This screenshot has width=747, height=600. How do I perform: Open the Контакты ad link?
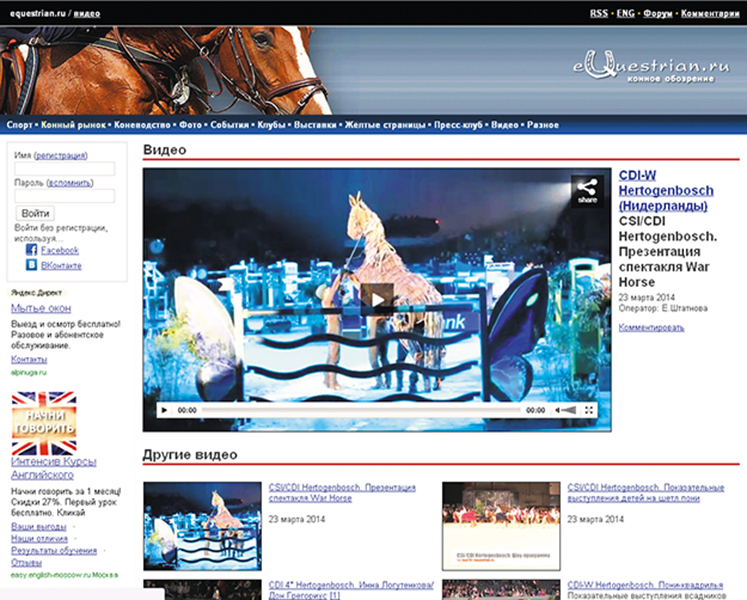pos(29,359)
